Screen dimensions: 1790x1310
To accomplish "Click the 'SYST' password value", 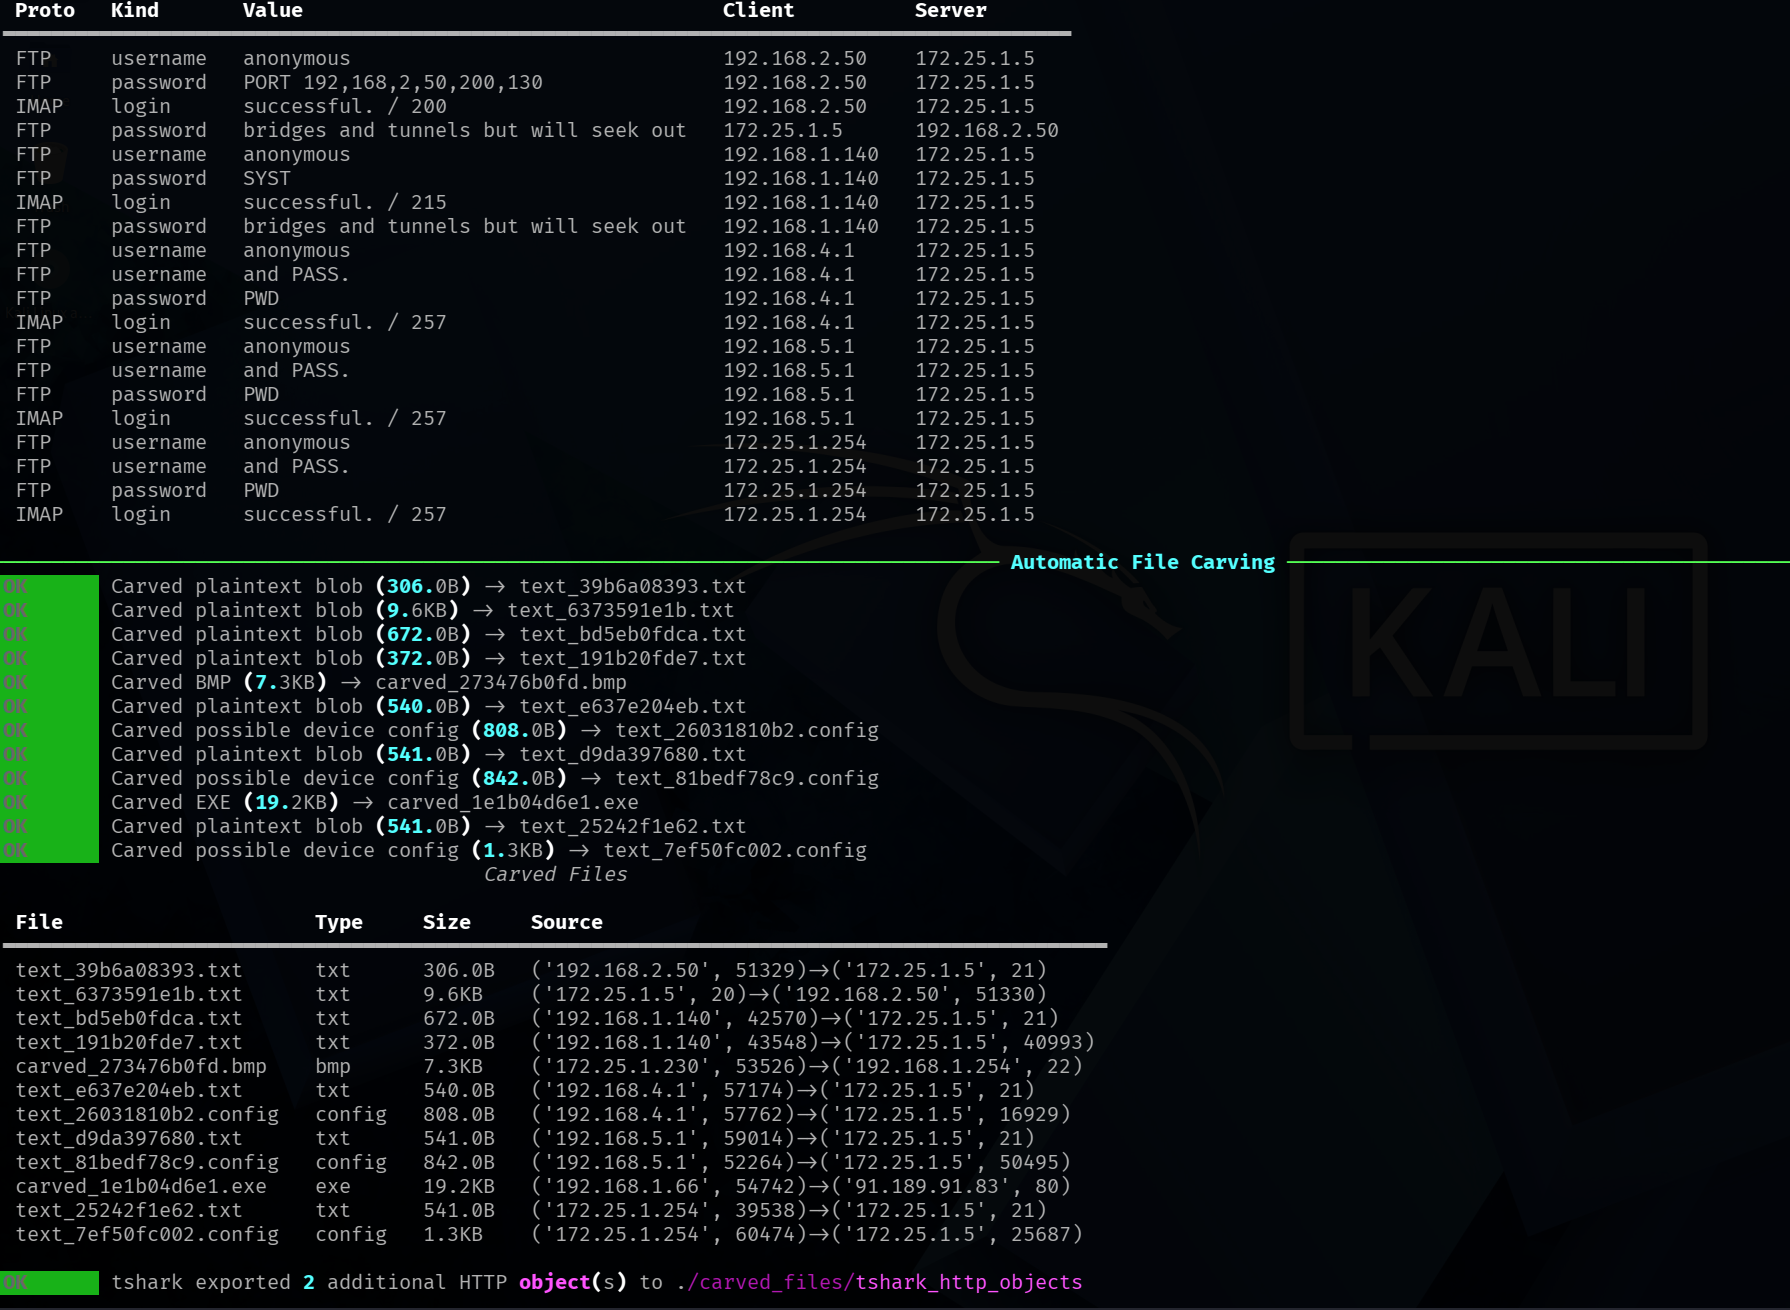I will 267,179.
